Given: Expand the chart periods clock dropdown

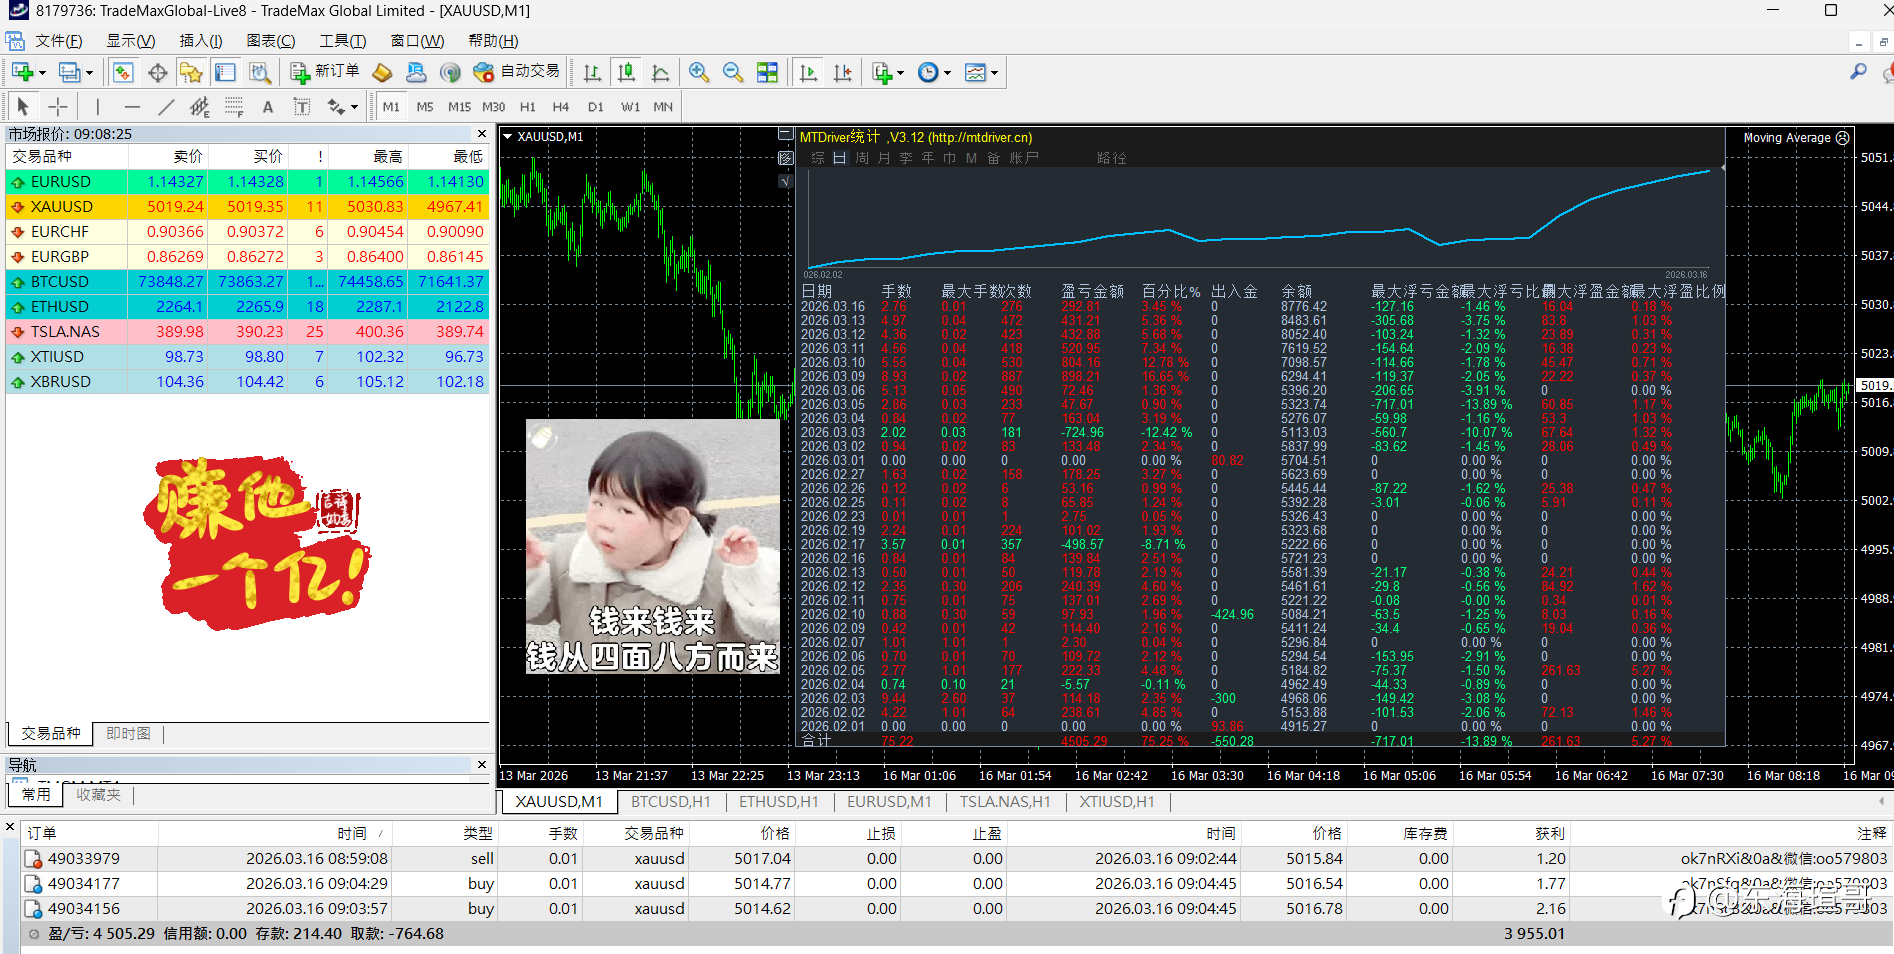Looking at the screenshot, I should coord(947,73).
